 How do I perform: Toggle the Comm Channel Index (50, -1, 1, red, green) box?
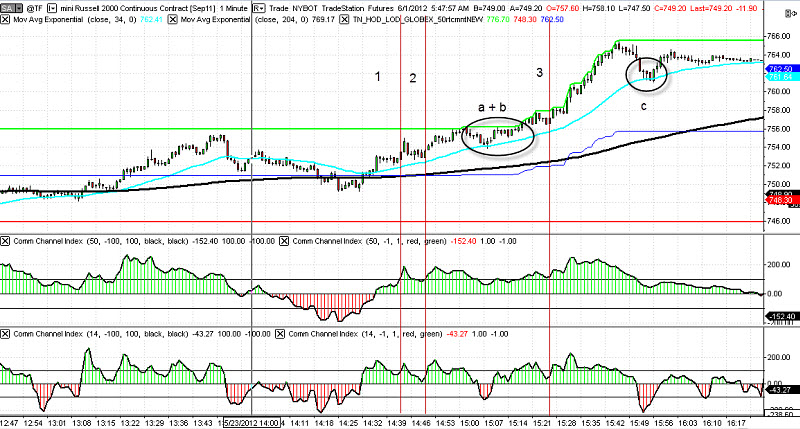pos(284,241)
